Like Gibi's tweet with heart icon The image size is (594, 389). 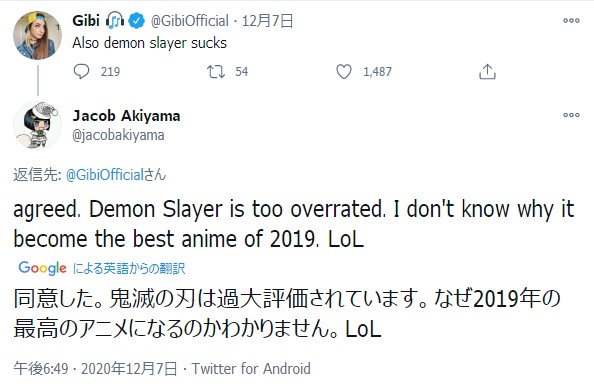coord(344,72)
